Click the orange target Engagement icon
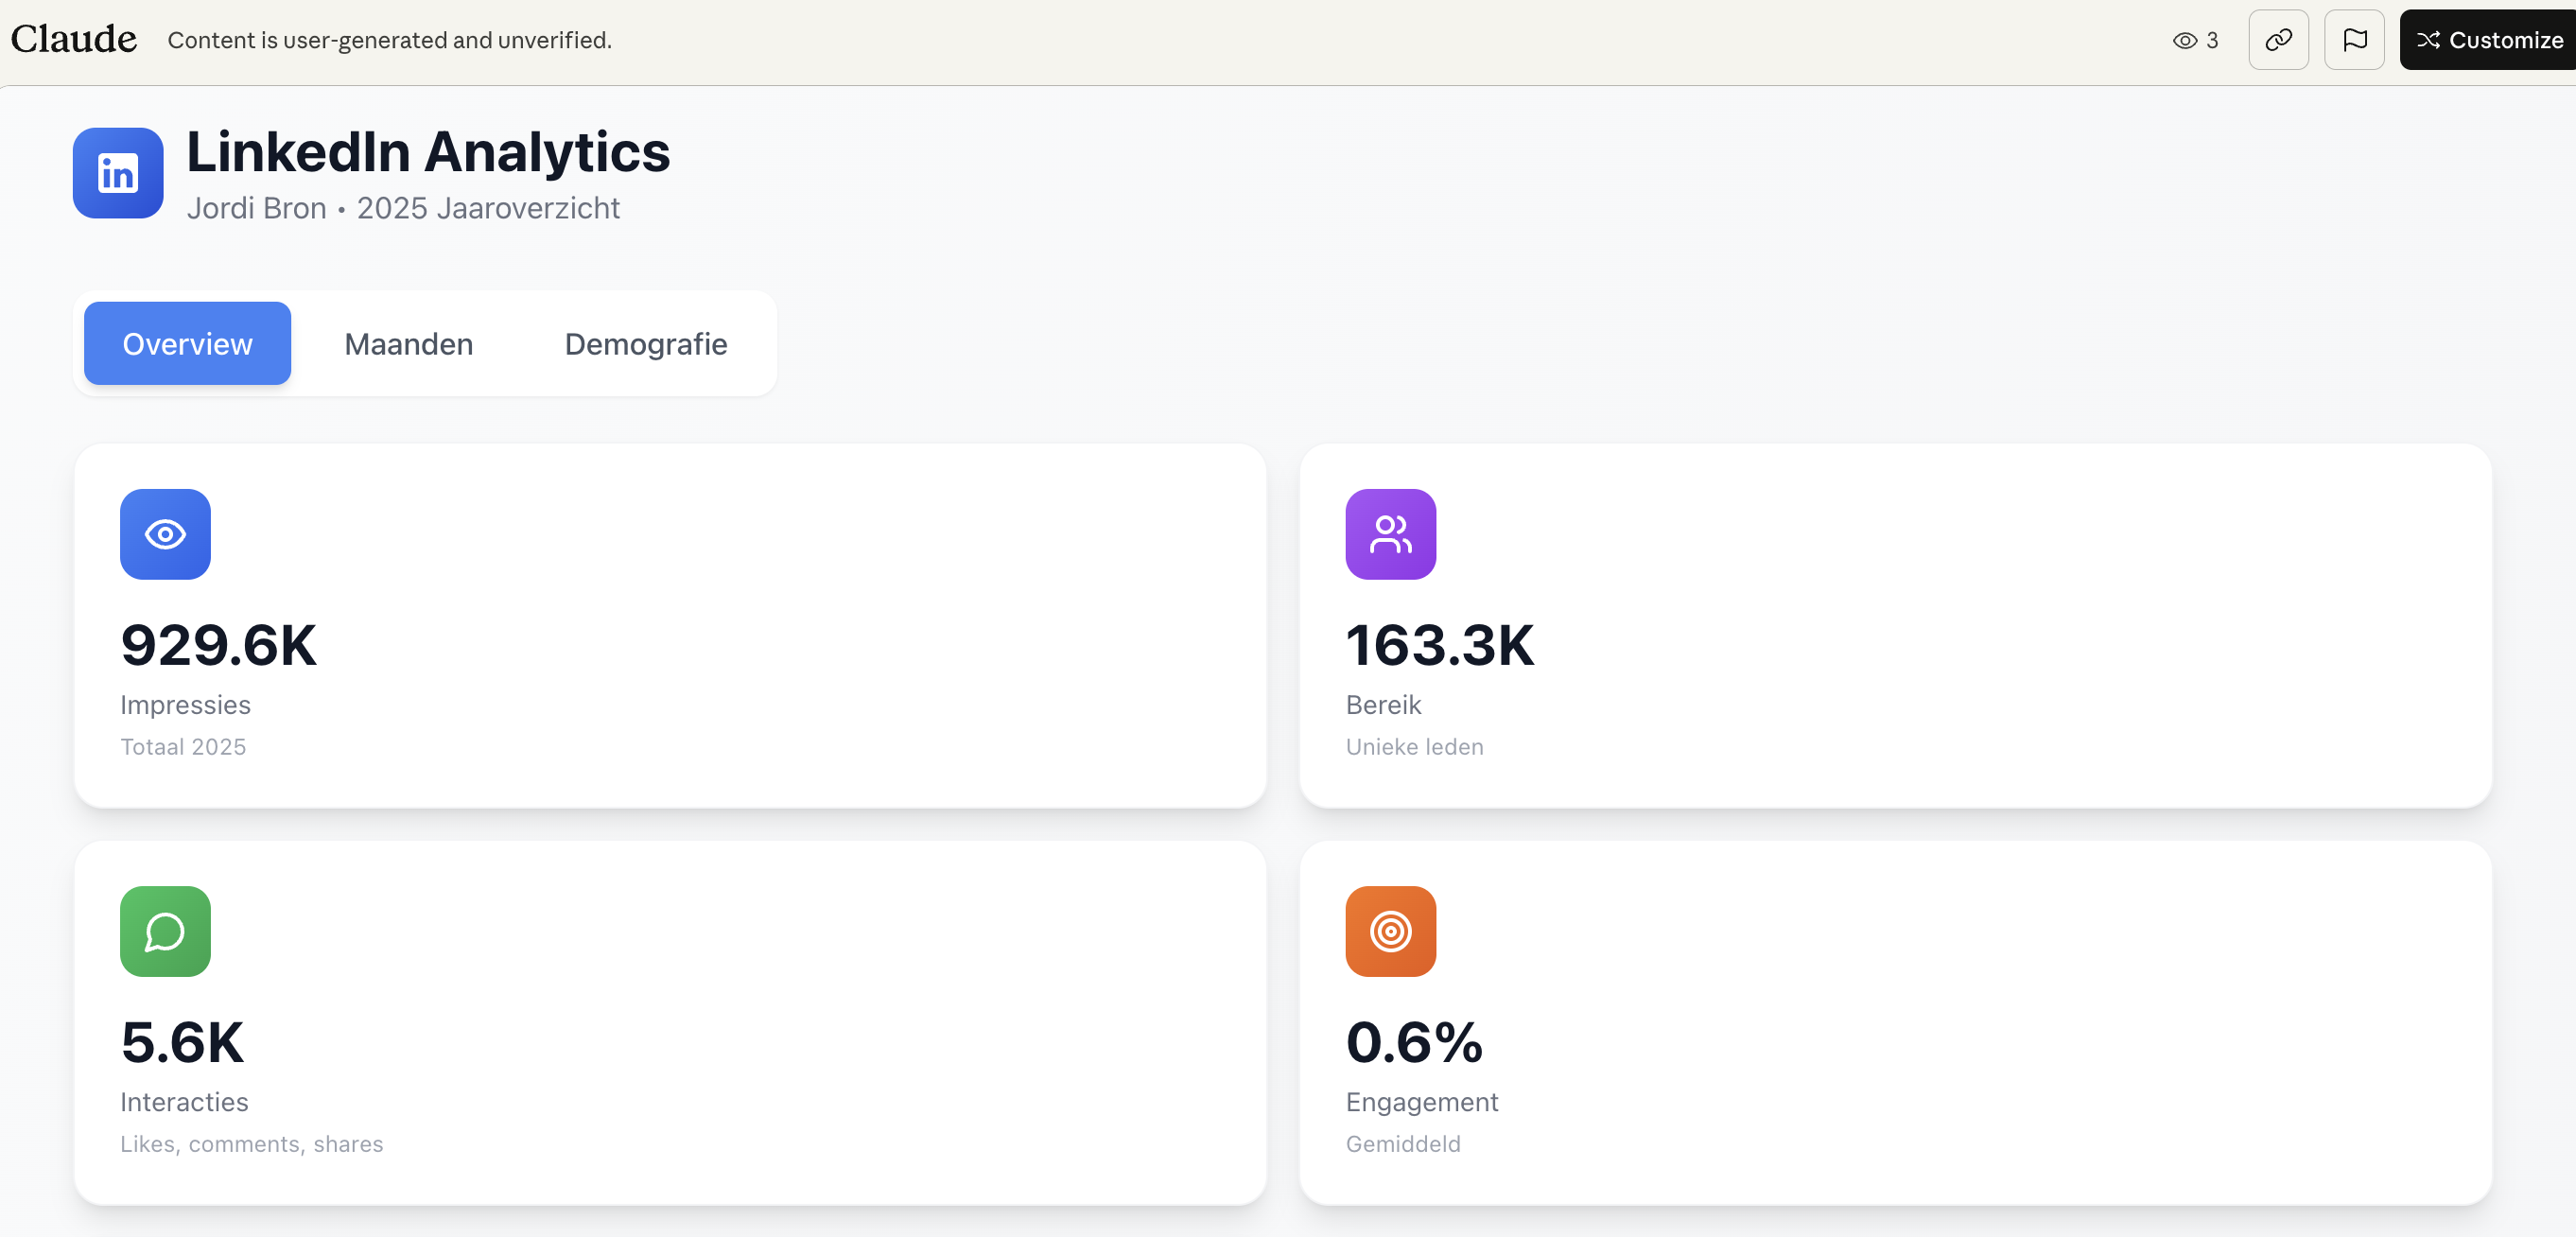This screenshot has width=2576, height=1237. coord(1390,931)
